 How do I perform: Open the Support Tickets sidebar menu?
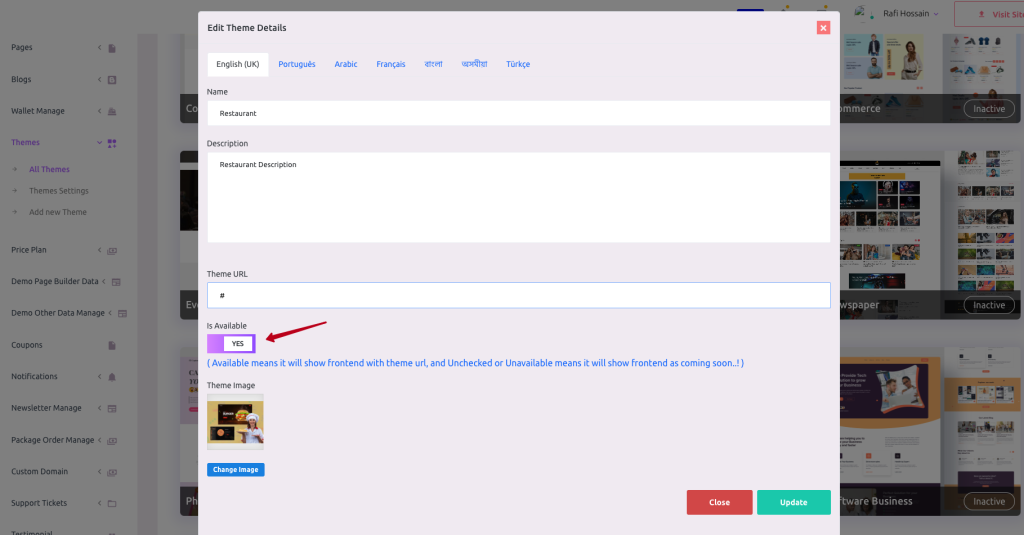[39, 503]
